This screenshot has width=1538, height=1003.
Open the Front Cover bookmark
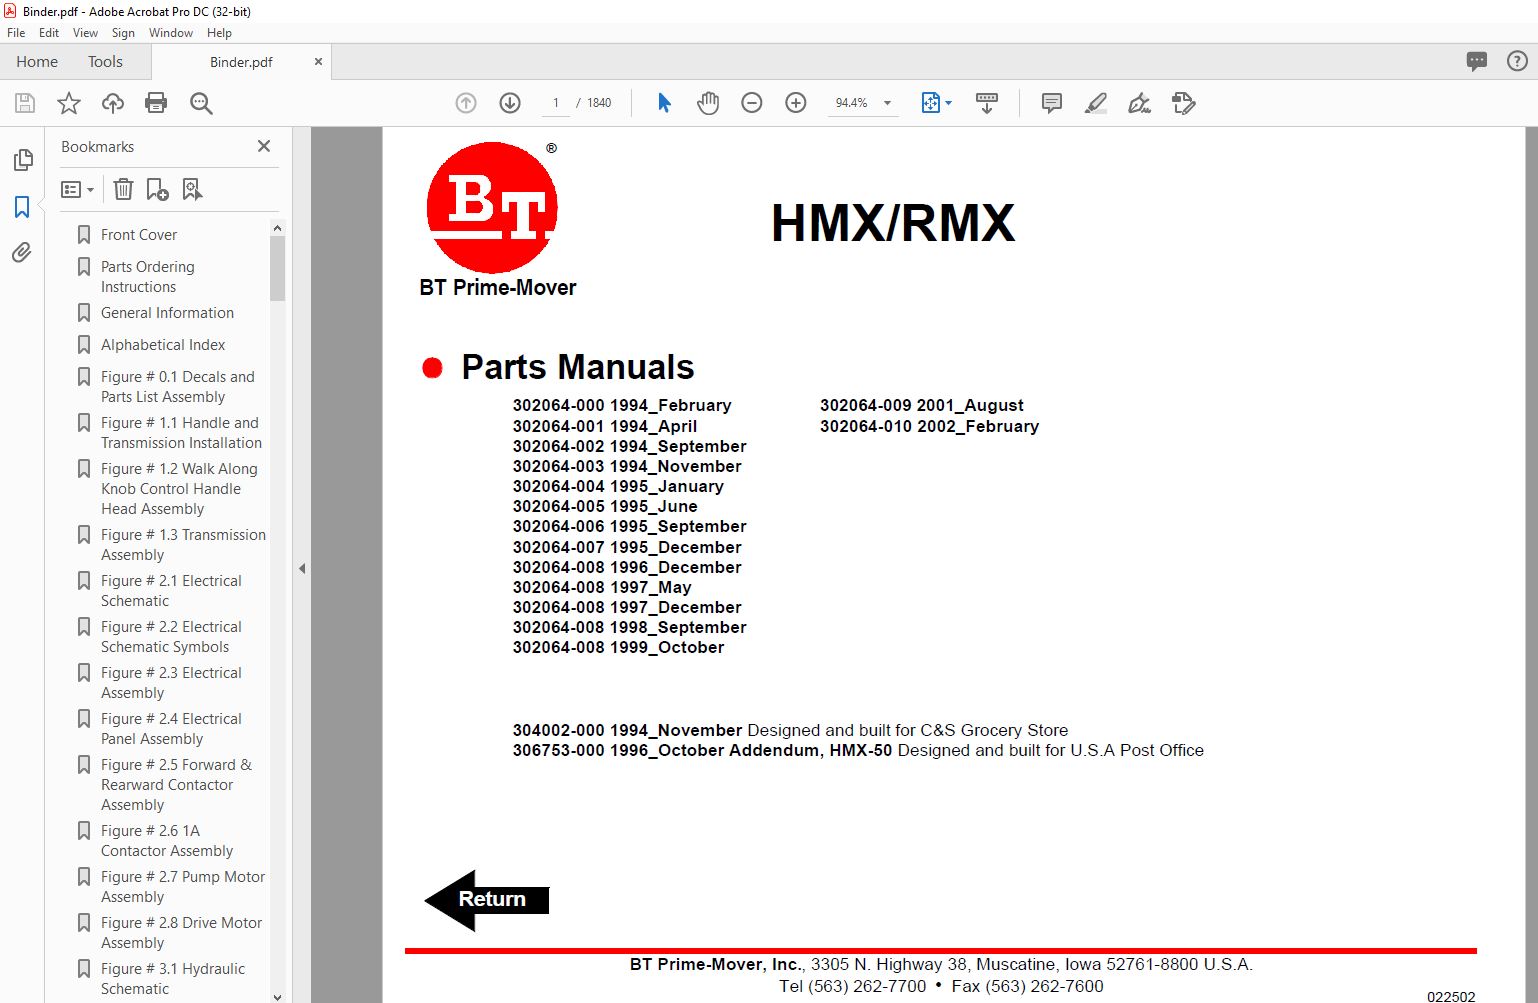[x=139, y=235]
